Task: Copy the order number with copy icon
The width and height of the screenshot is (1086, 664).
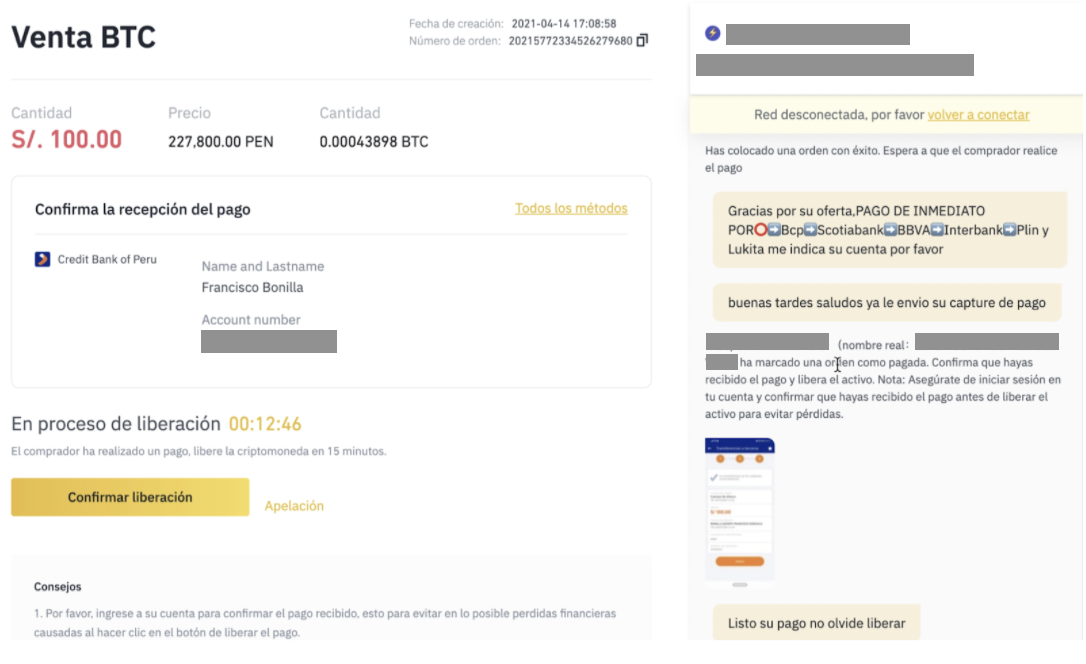Action: (642, 40)
